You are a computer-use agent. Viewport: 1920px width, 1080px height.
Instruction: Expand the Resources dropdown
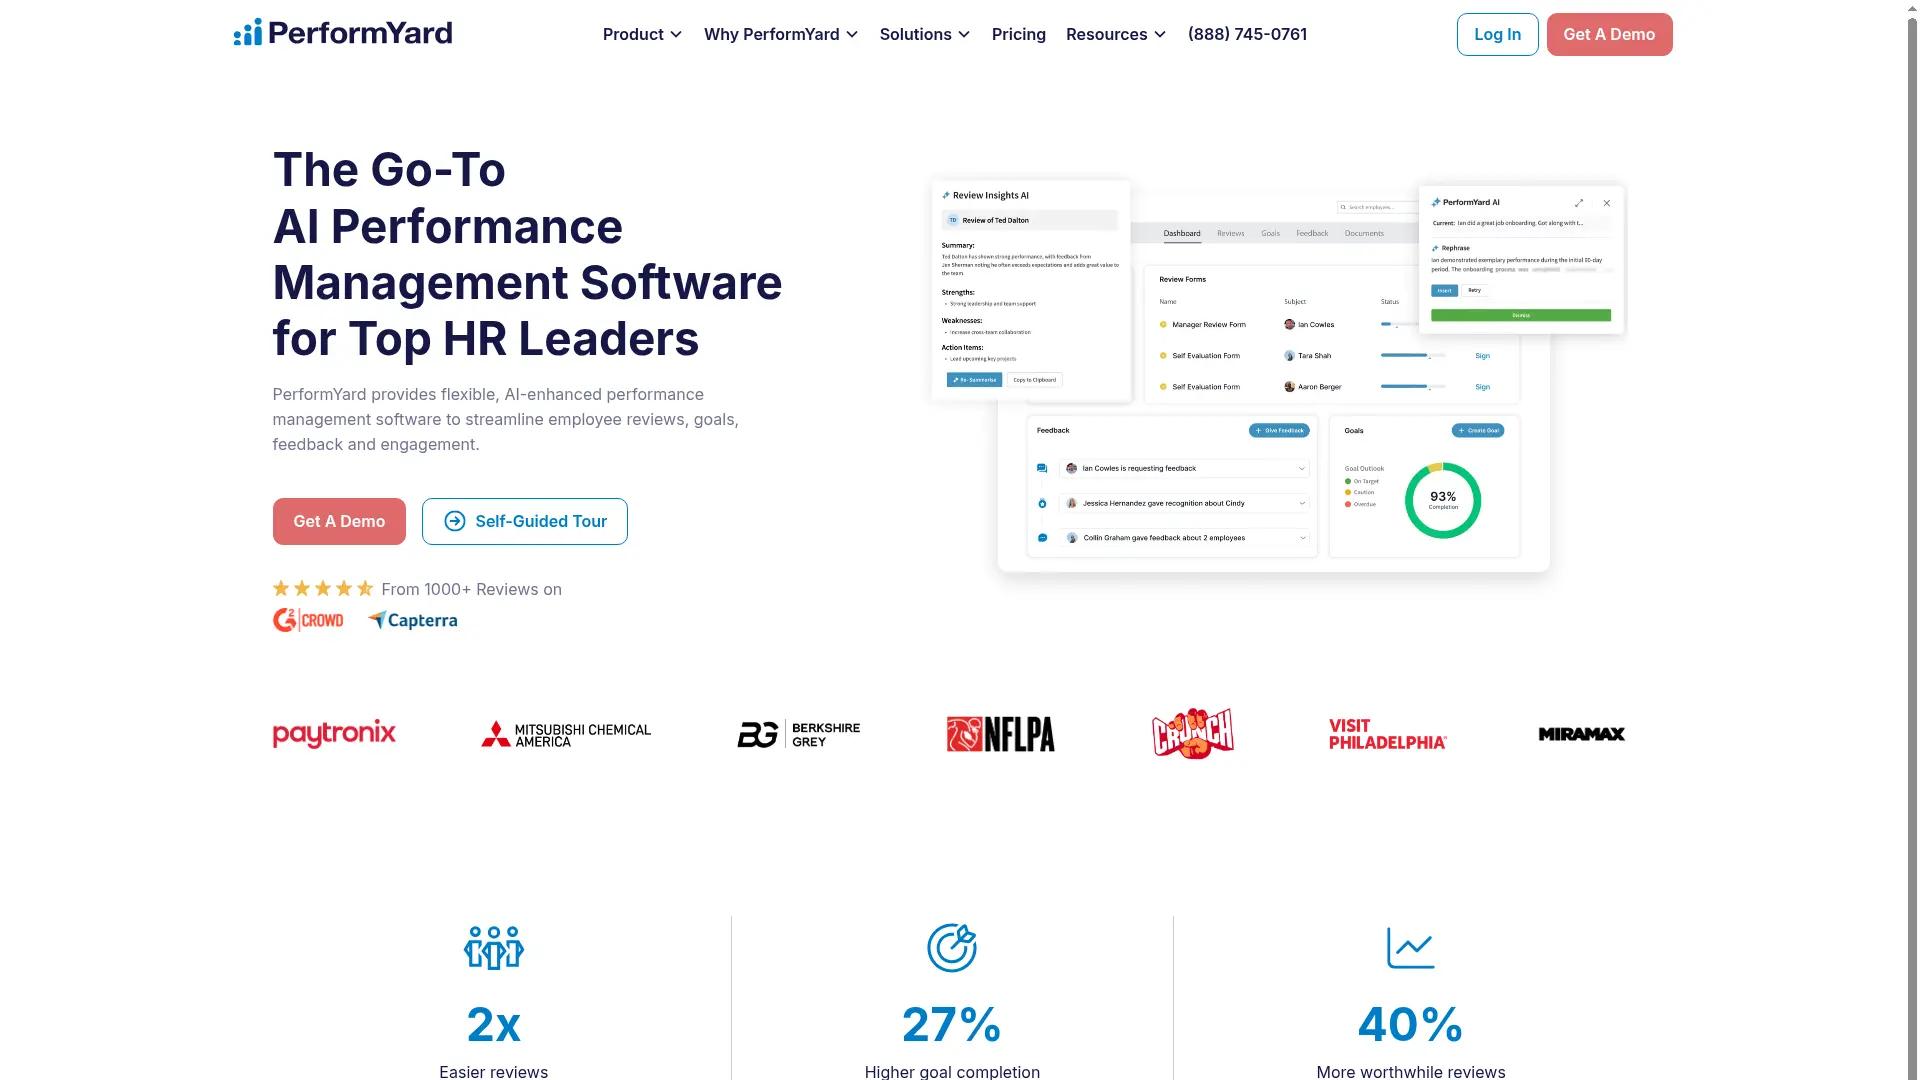point(1115,33)
